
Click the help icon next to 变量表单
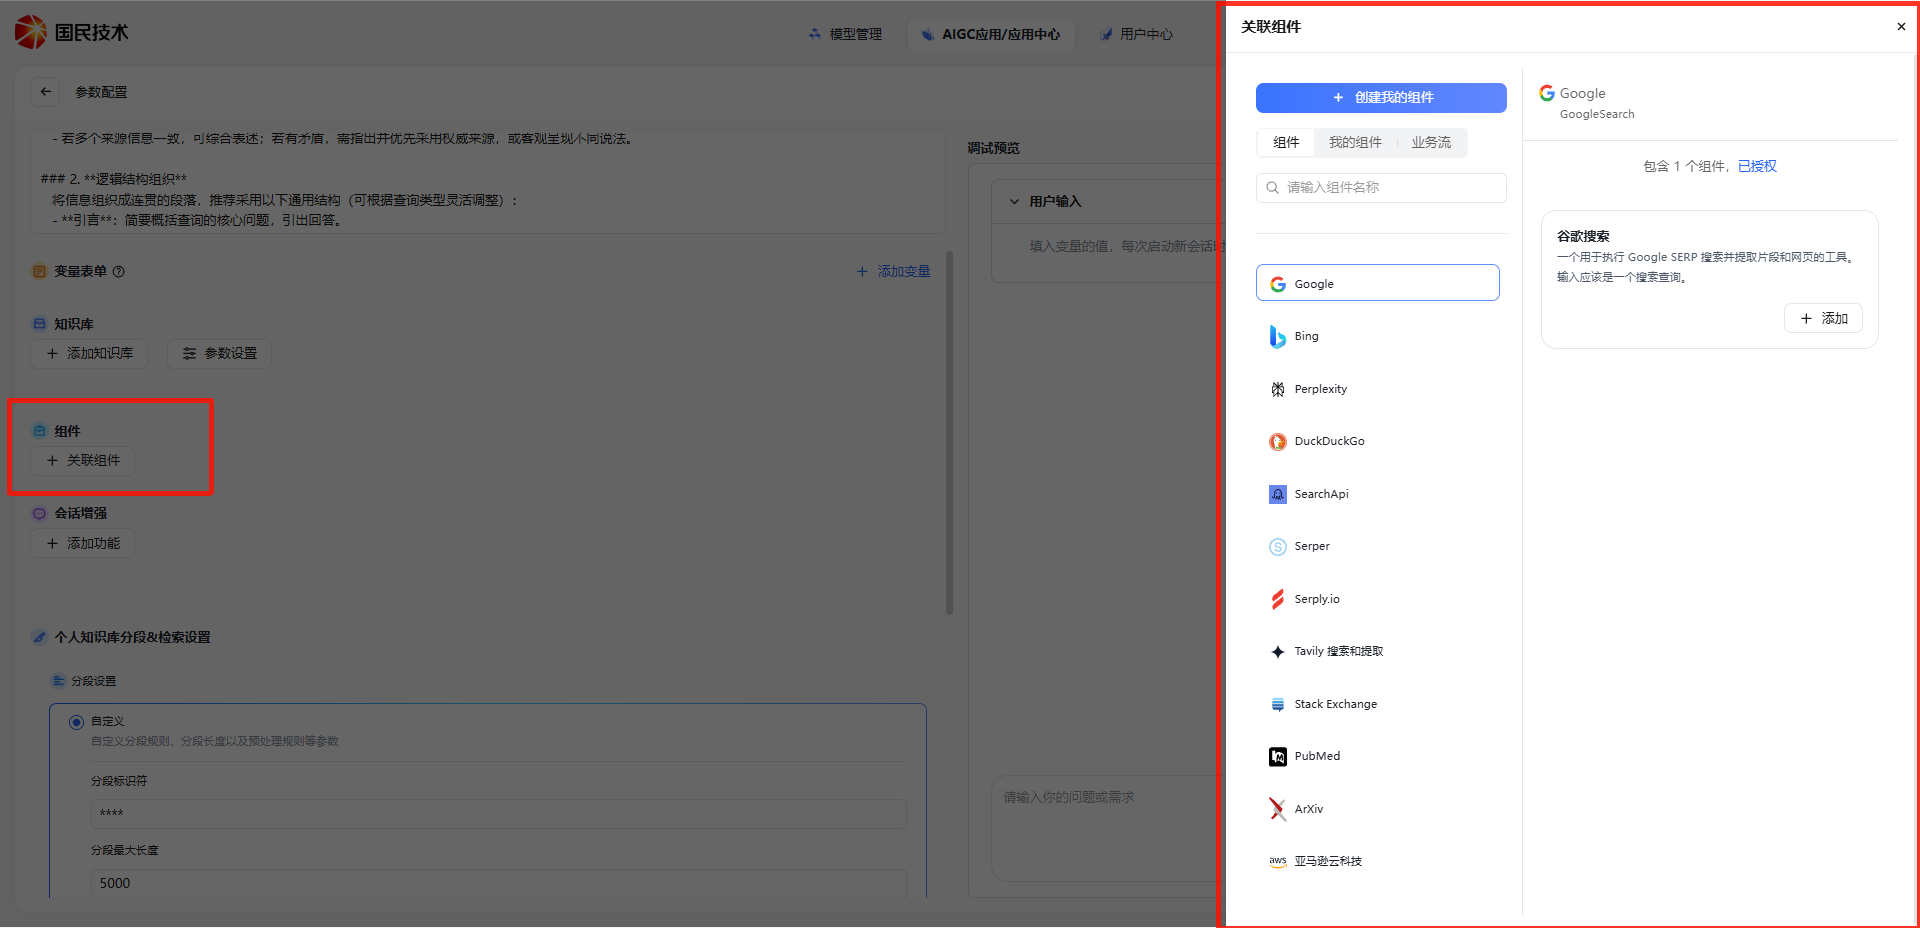[118, 271]
